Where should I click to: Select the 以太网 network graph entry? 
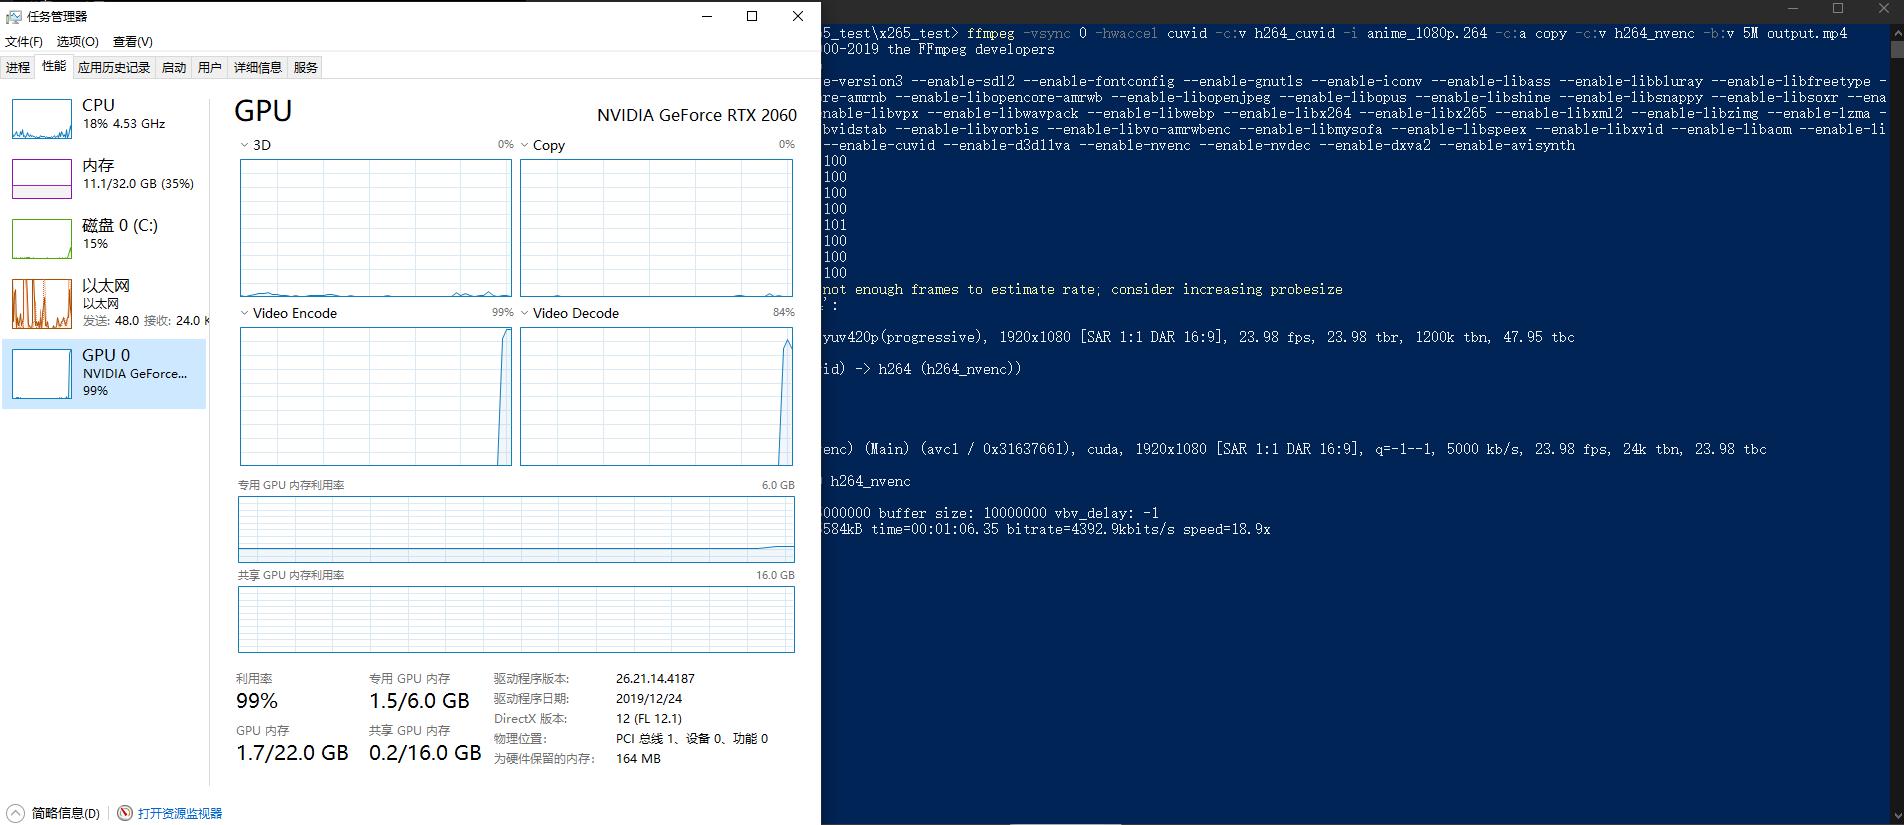(42, 304)
